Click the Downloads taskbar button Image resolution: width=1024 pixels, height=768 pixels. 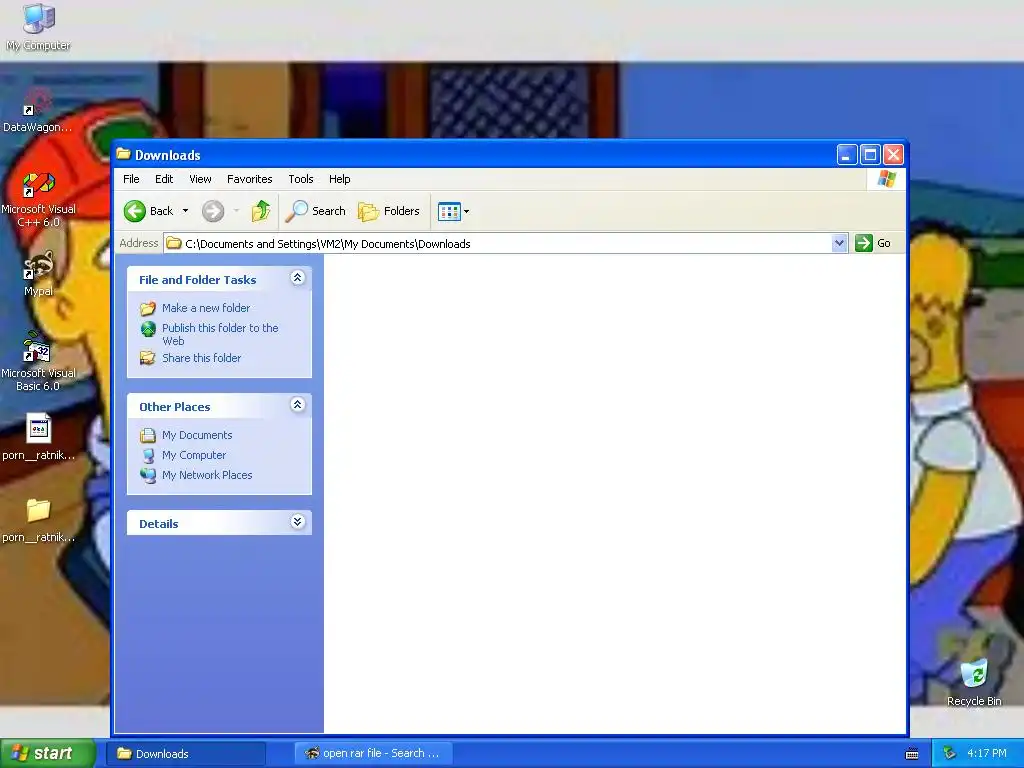tap(186, 754)
